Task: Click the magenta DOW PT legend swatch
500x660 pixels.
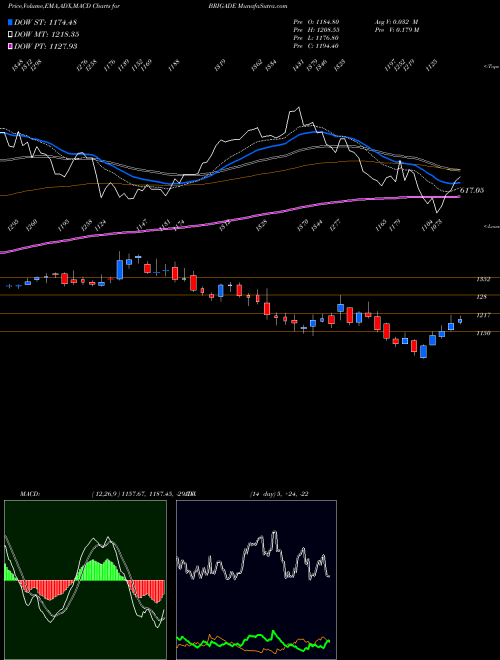Action: click(x=10, y=46)
